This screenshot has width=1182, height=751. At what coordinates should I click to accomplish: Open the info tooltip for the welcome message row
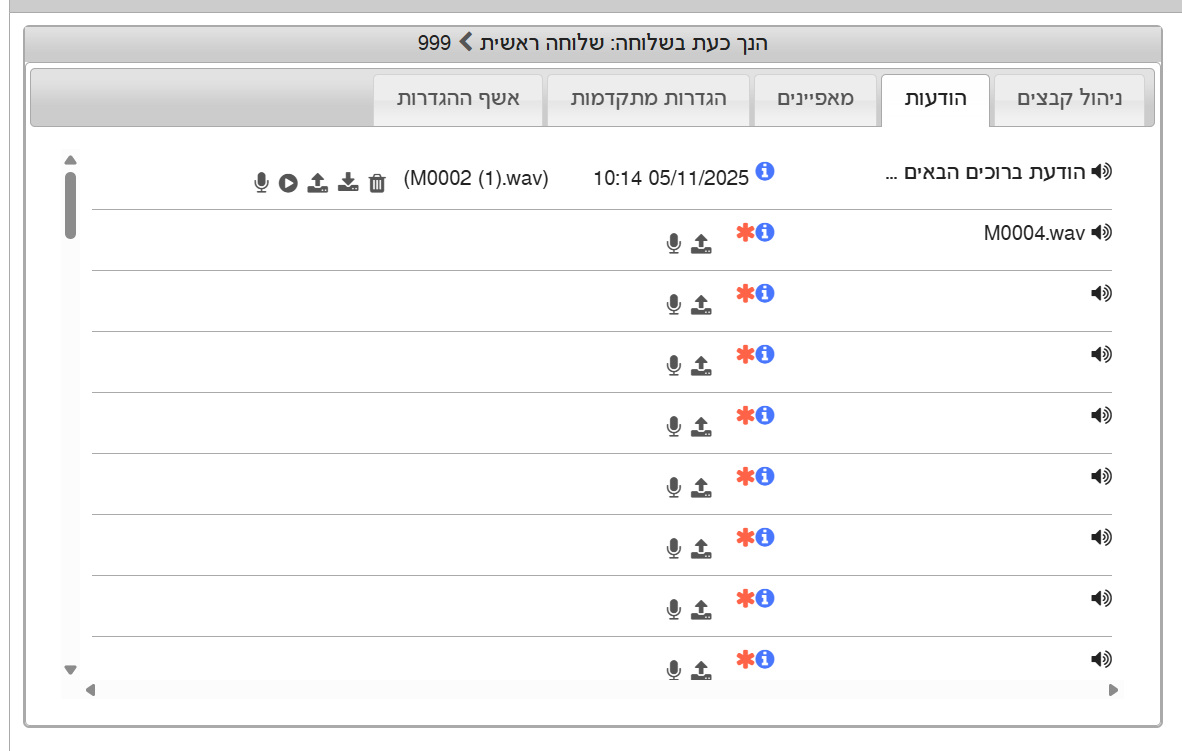tap(767, 171)
